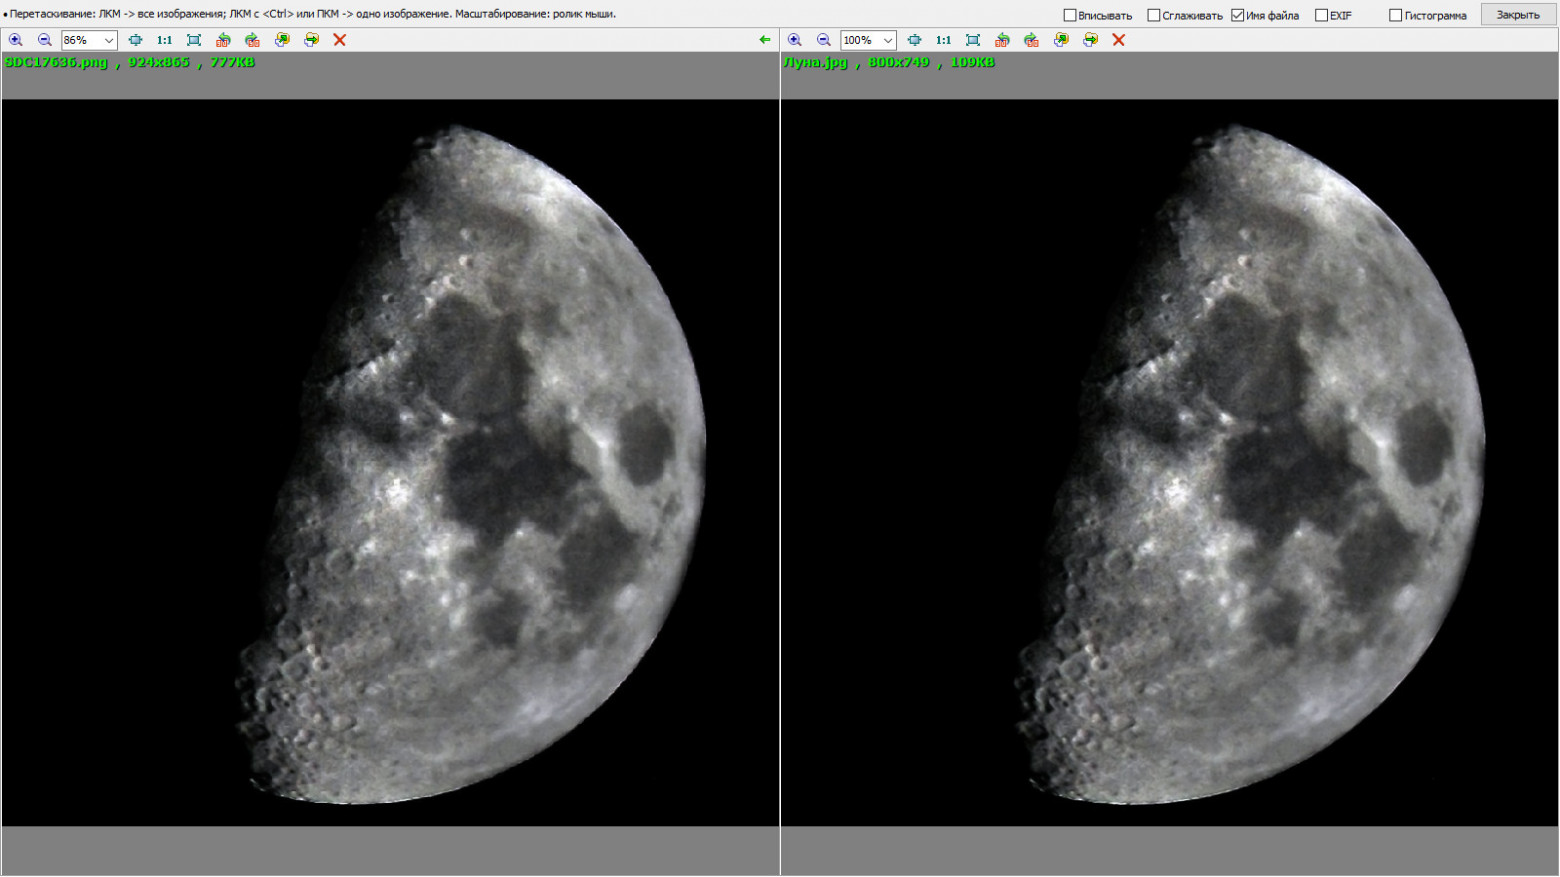Uncheck the Имя файла checkbox
This screenshot has height=877, width=1560.
tap(1238, 15)
